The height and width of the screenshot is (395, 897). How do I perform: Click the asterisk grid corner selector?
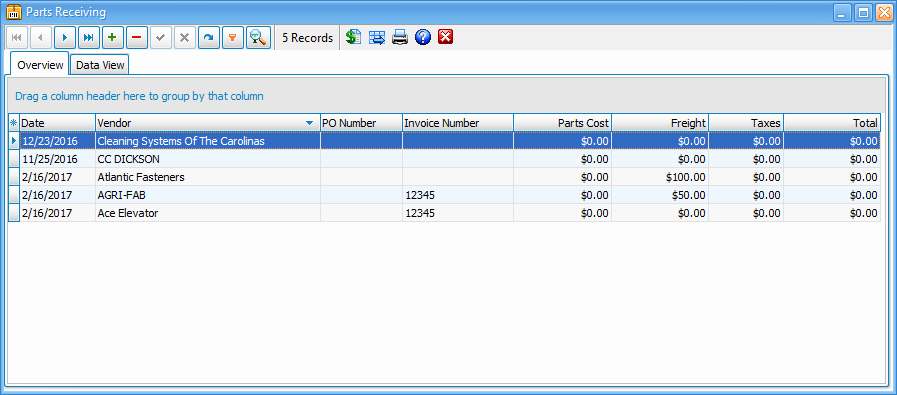pyautogui.click(x=14, y=123)
